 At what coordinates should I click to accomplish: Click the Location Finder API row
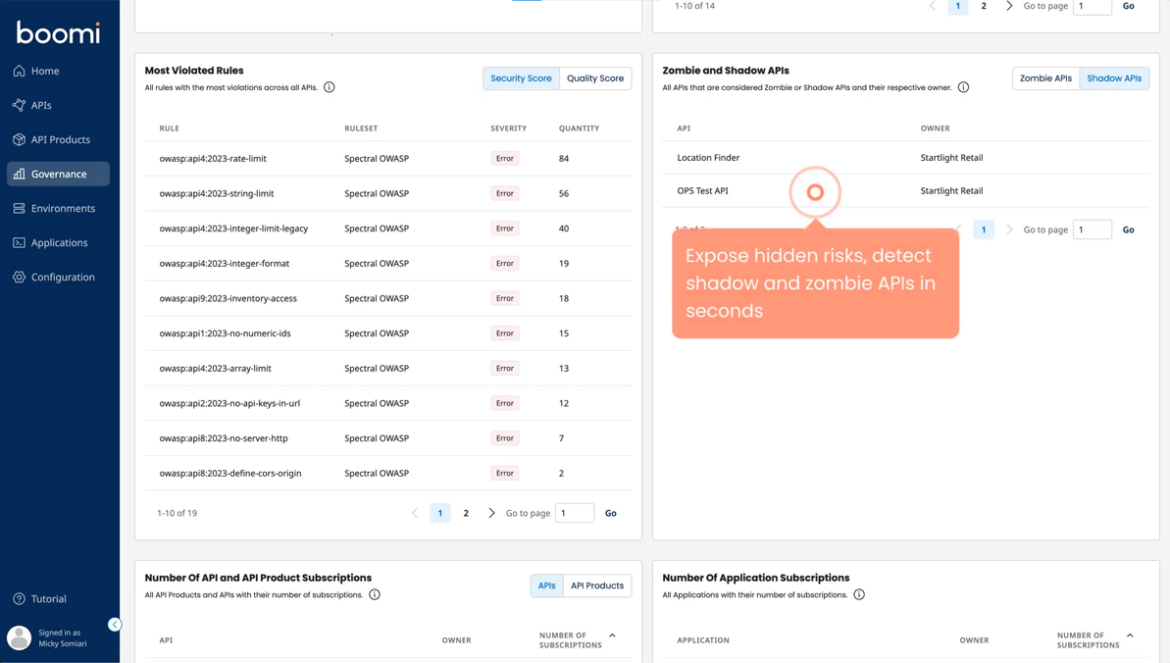click(x=906, y=157)
